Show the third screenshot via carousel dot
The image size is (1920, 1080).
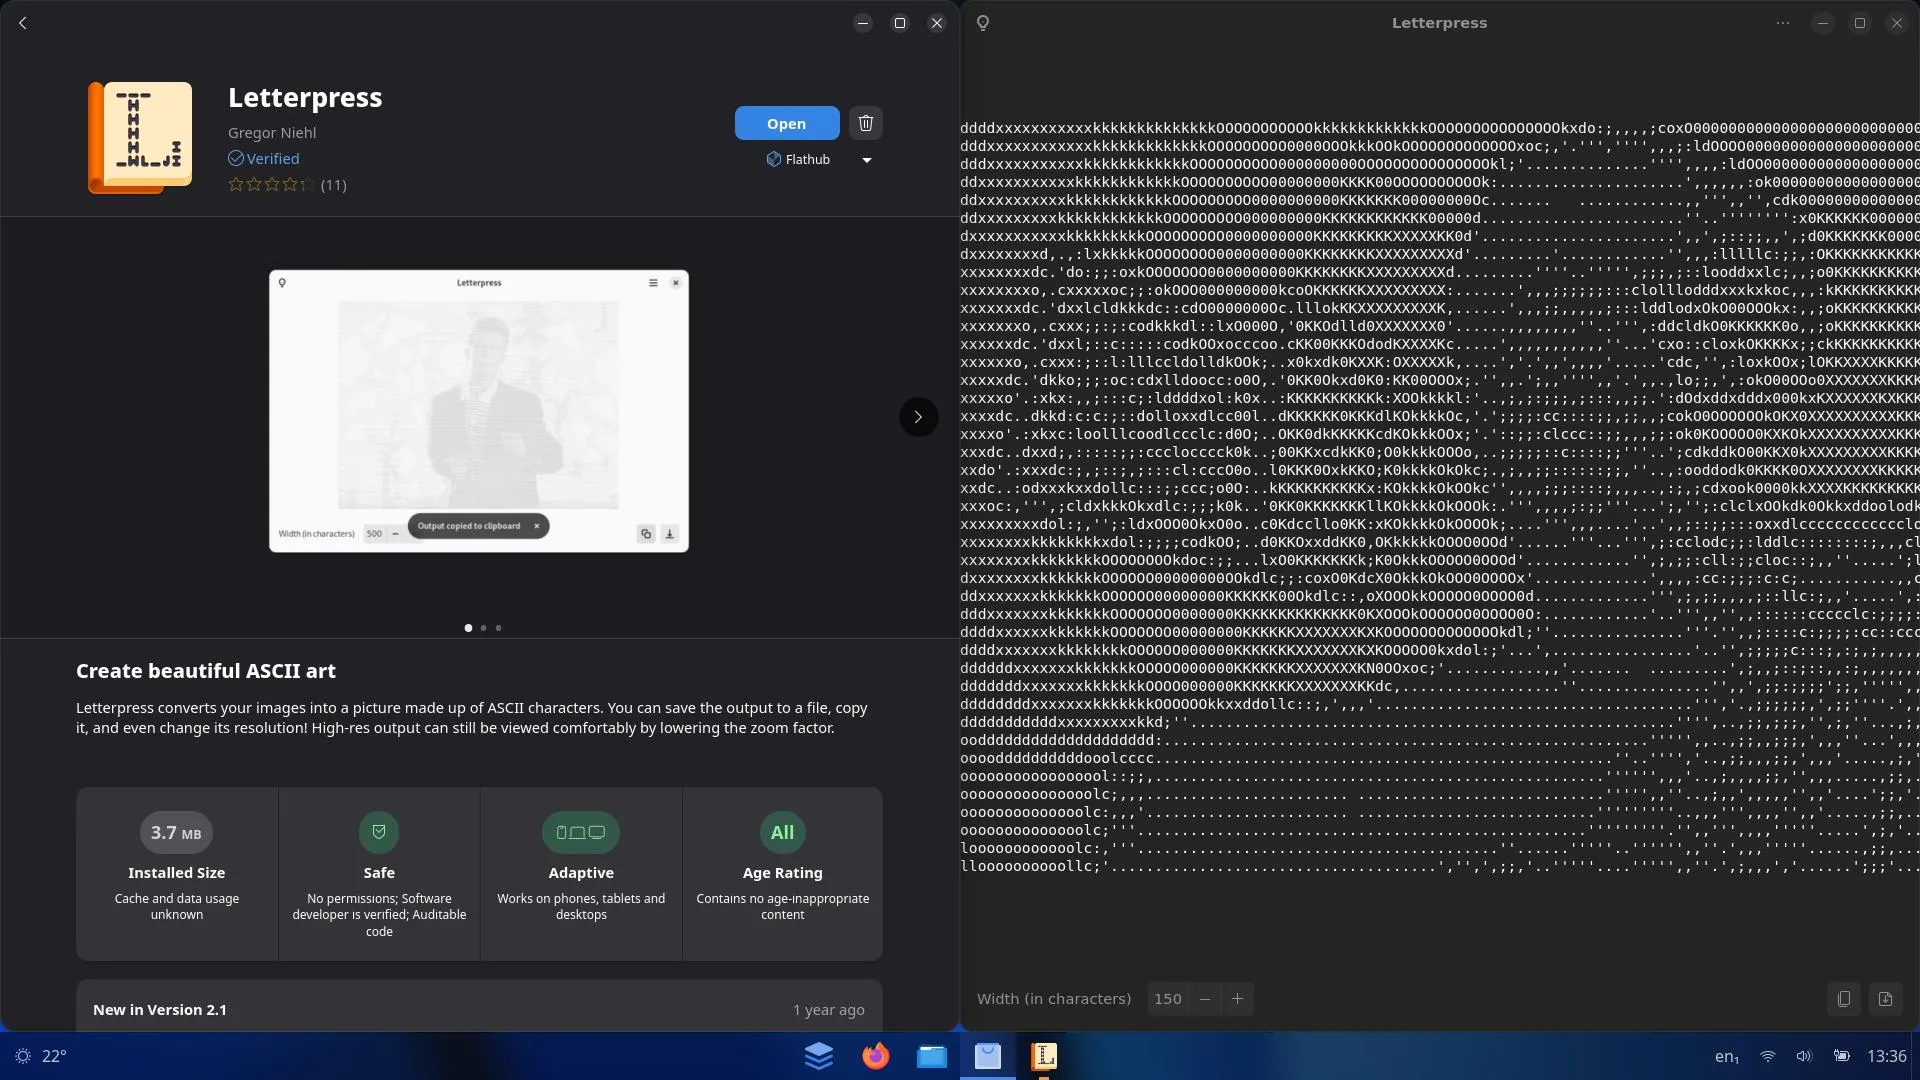pyautogui.click(x=498, y=628)
